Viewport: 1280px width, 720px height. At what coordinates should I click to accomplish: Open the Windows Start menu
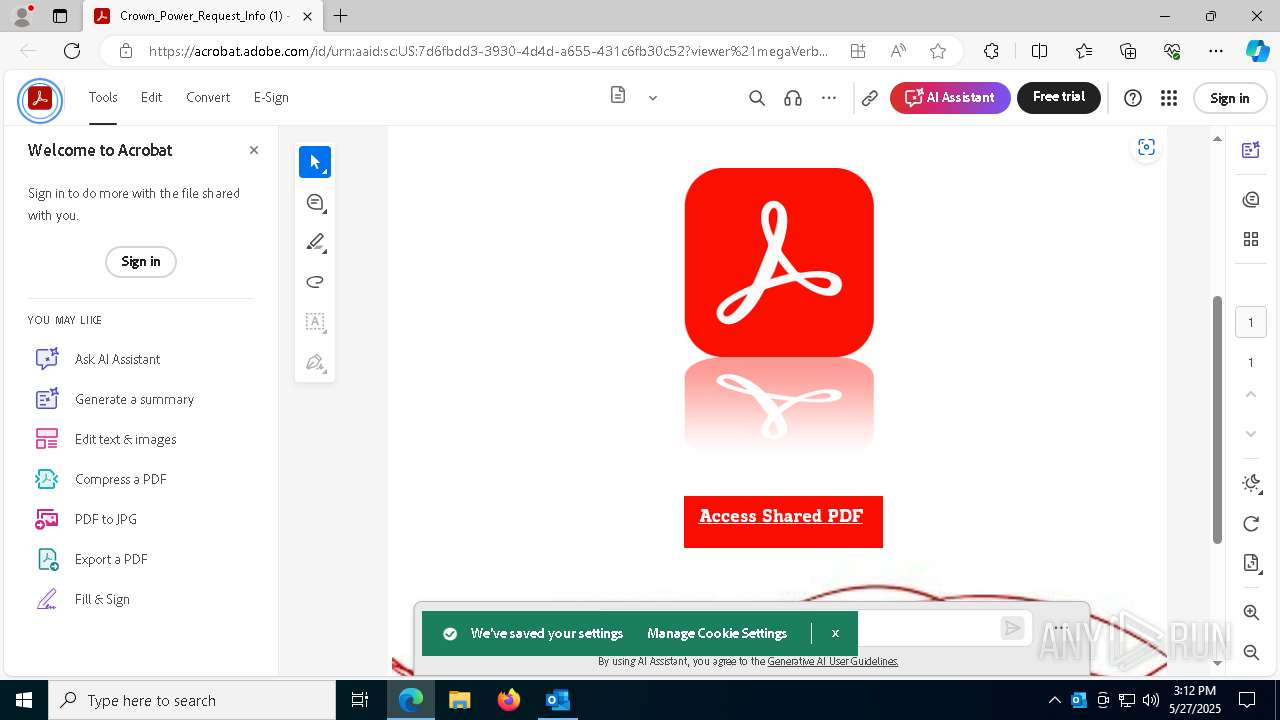tap(24, 700)
